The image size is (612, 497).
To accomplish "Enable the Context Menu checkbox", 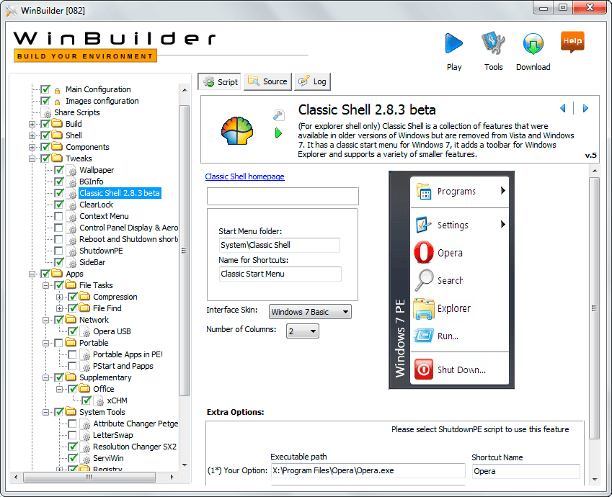I will coord(59,216).
